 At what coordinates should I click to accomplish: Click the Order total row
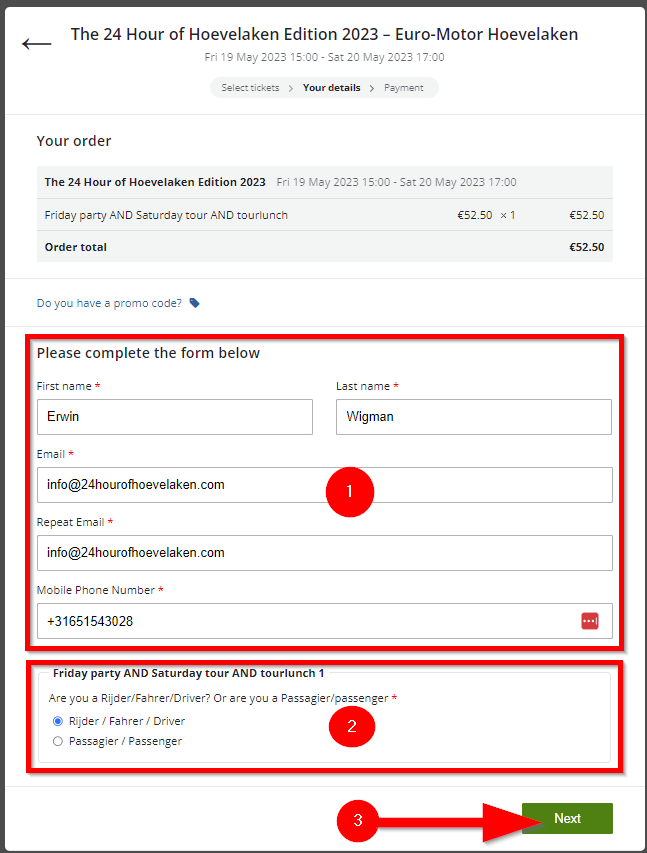pos(324,247)
